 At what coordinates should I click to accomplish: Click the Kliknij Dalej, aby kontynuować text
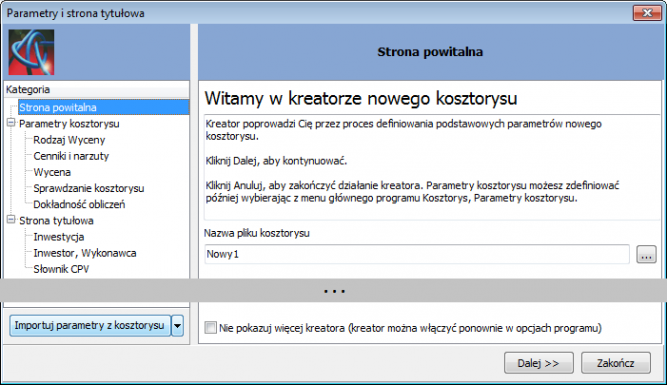276,161
